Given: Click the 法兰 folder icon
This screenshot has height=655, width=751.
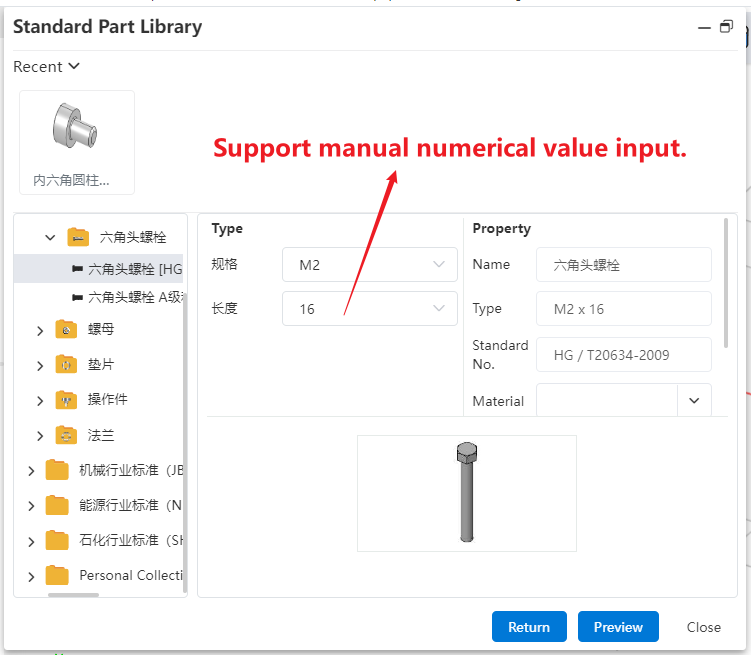Looking at the screenshot, I should 66,435.
